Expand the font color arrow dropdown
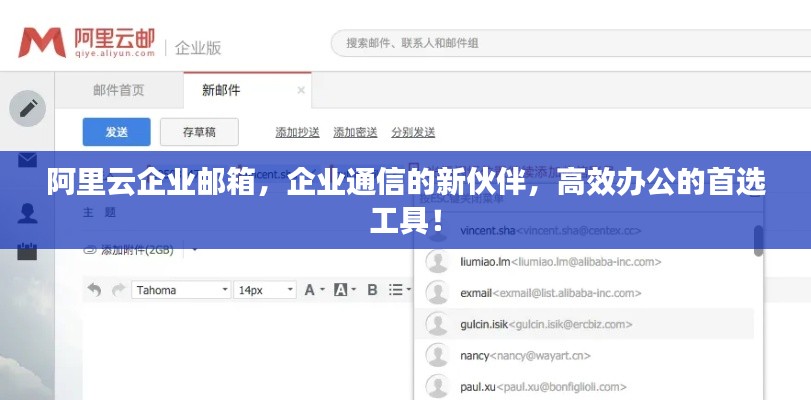811x400 pixels. [x=323, y=290]
